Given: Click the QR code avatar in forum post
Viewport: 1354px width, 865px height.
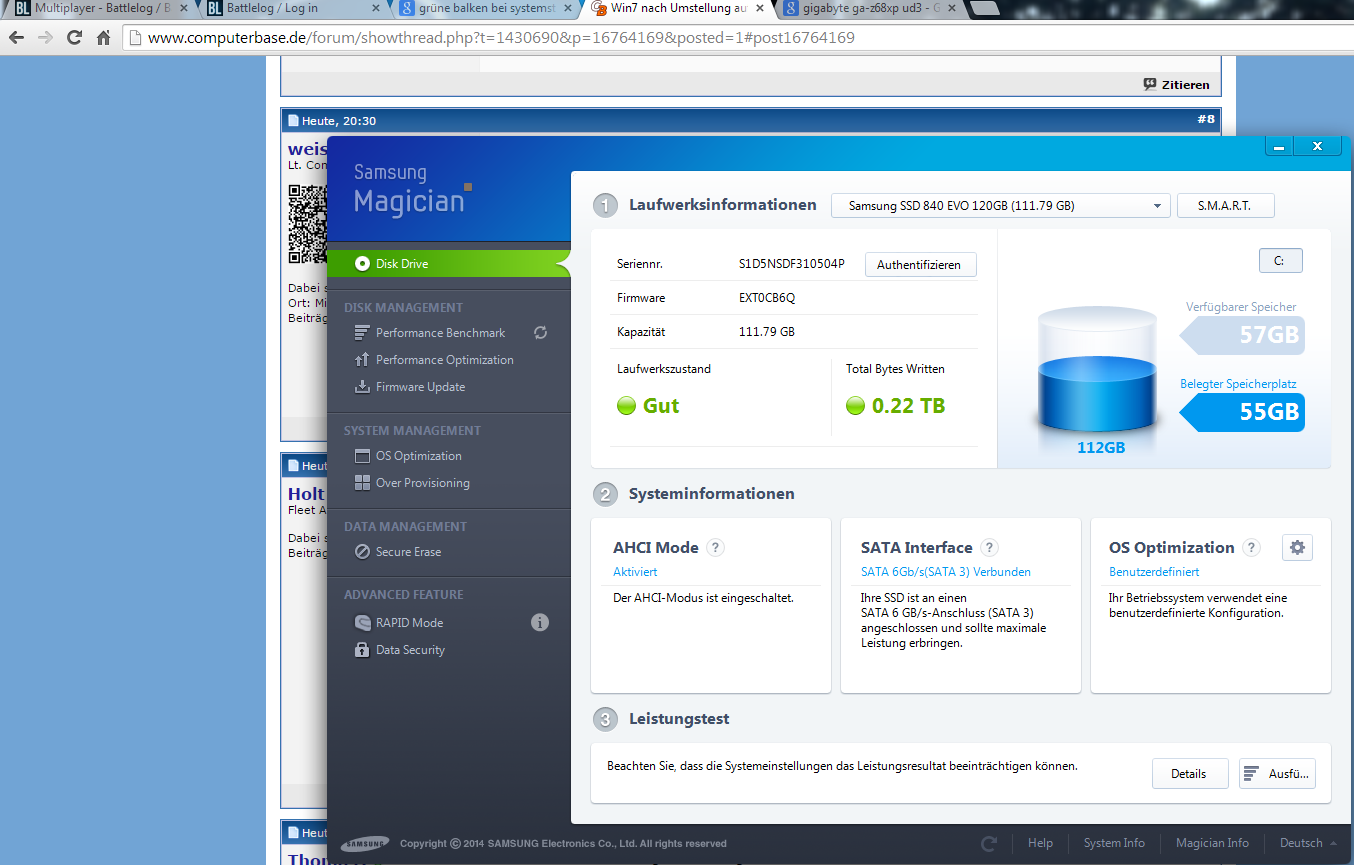Looking at the screenshot, I should [x=308, y=223].
